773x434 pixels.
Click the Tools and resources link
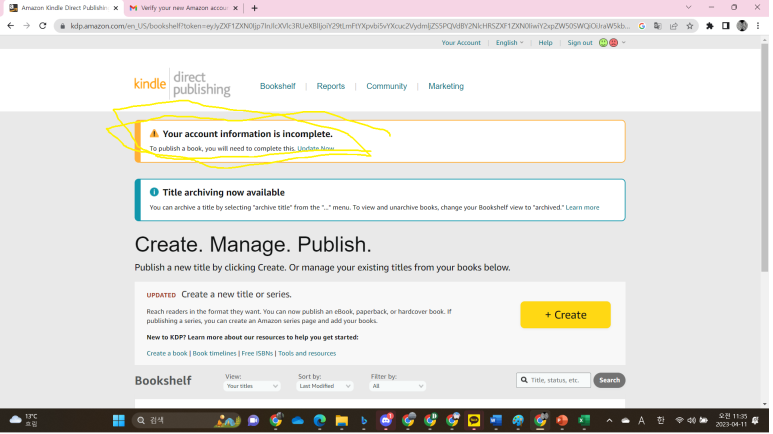307,354
